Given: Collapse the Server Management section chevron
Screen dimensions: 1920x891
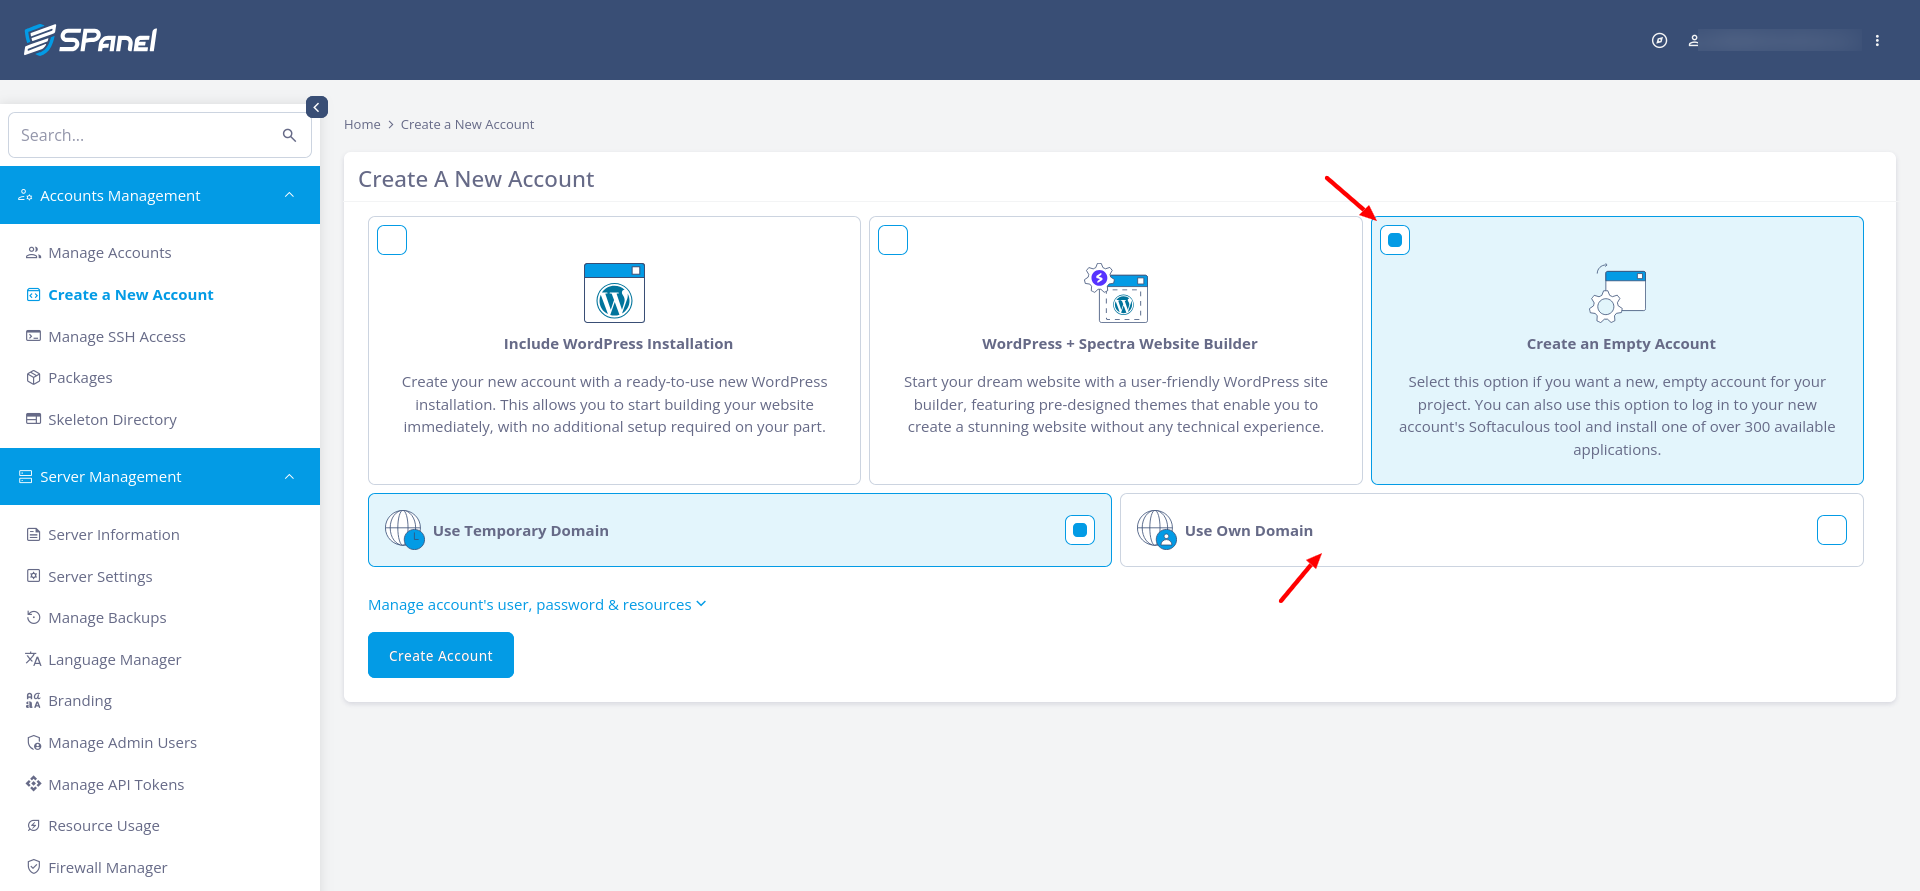Looking at the screenshot, I should [289, 476].
